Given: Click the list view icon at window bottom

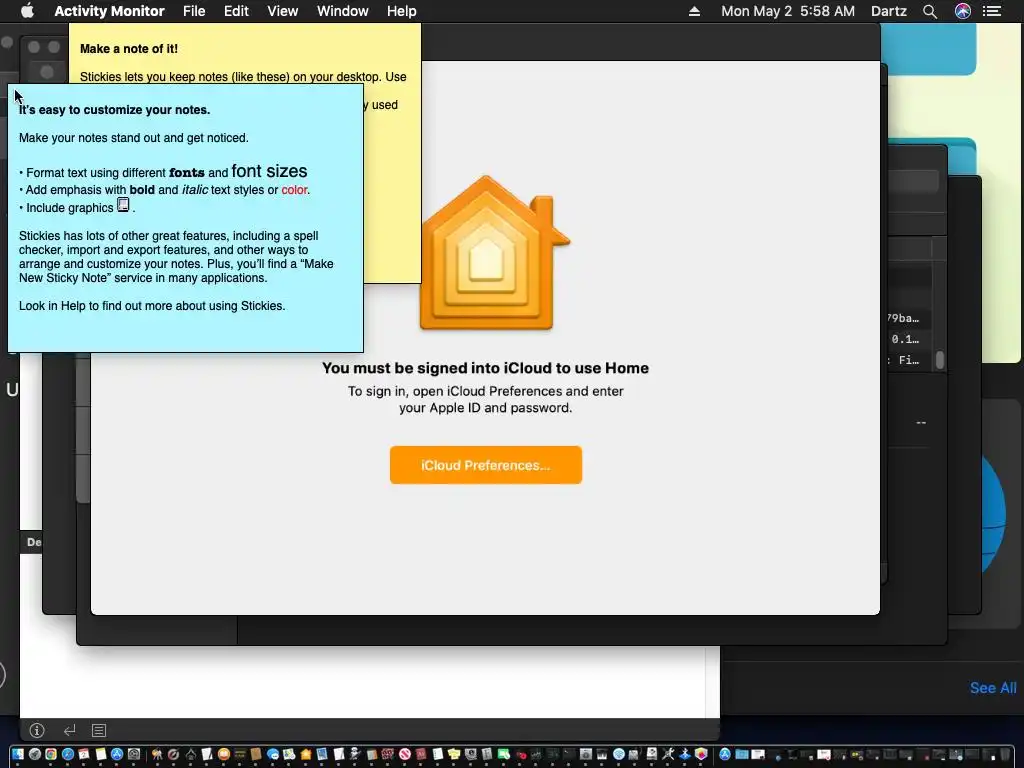Looking at the screenshot, I should point(99,730).
